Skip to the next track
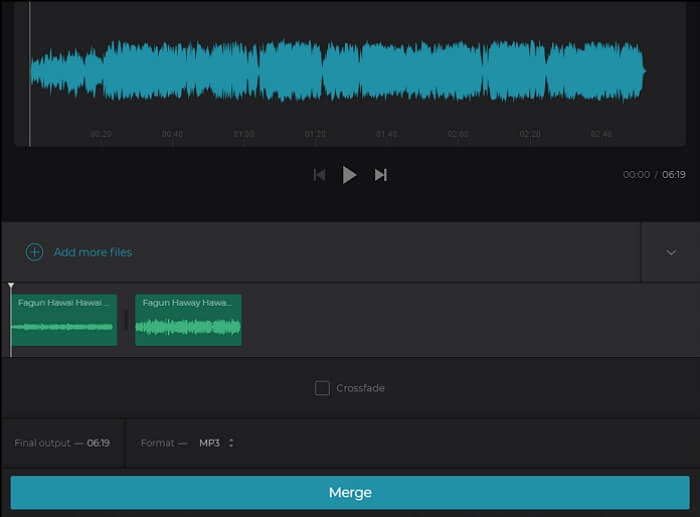Screen dimensions: 700x517 [x=381, y=175]
